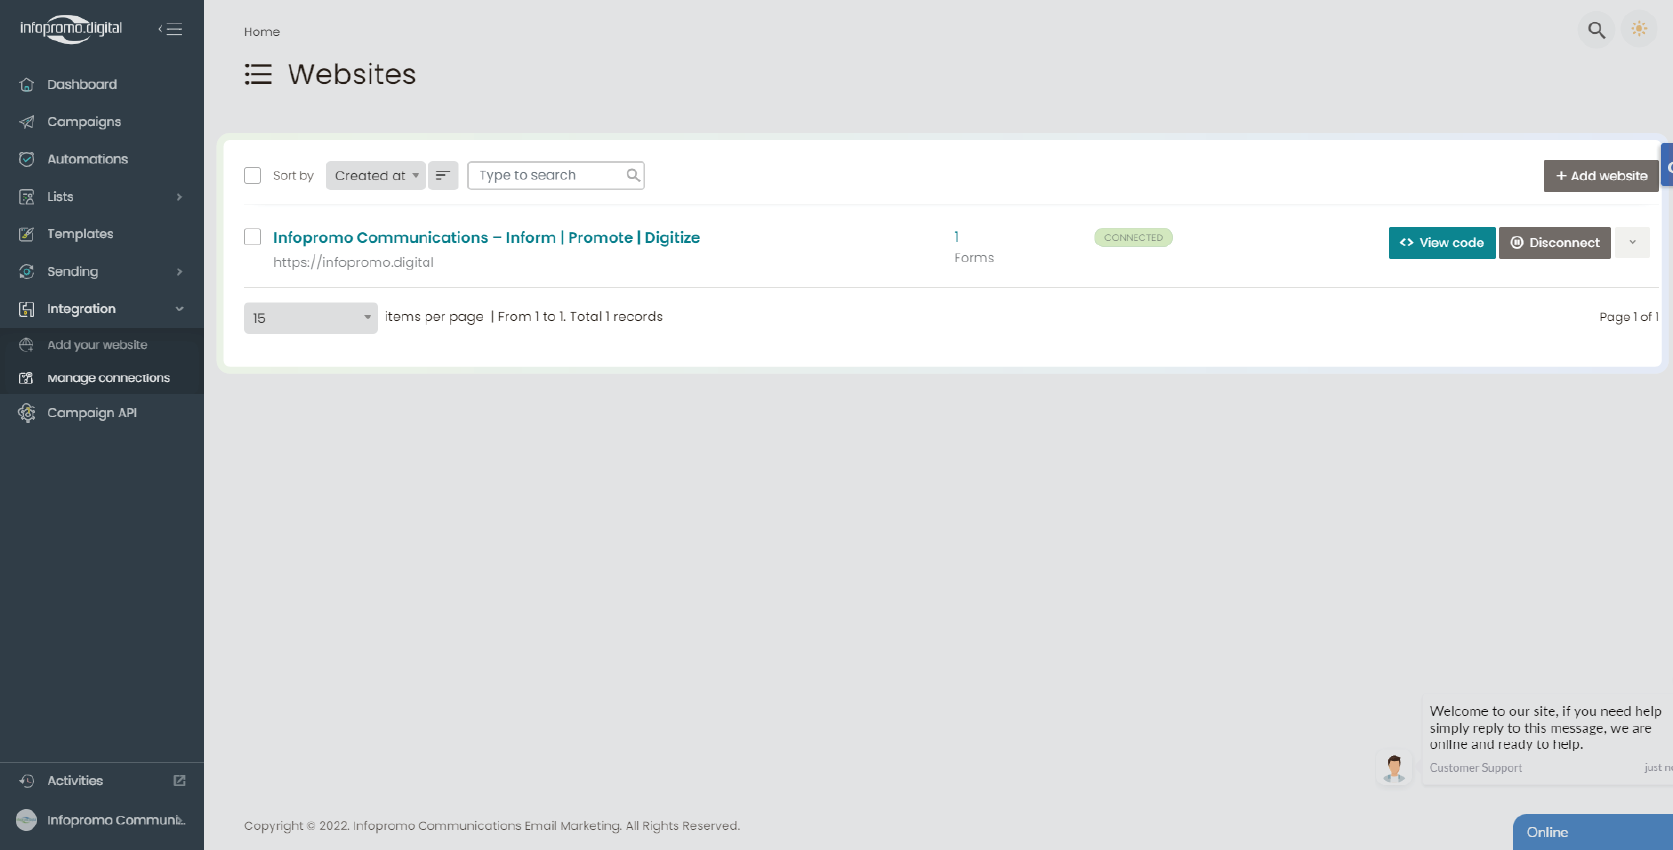Toggle light mode sun icon

coord(1639,29)
